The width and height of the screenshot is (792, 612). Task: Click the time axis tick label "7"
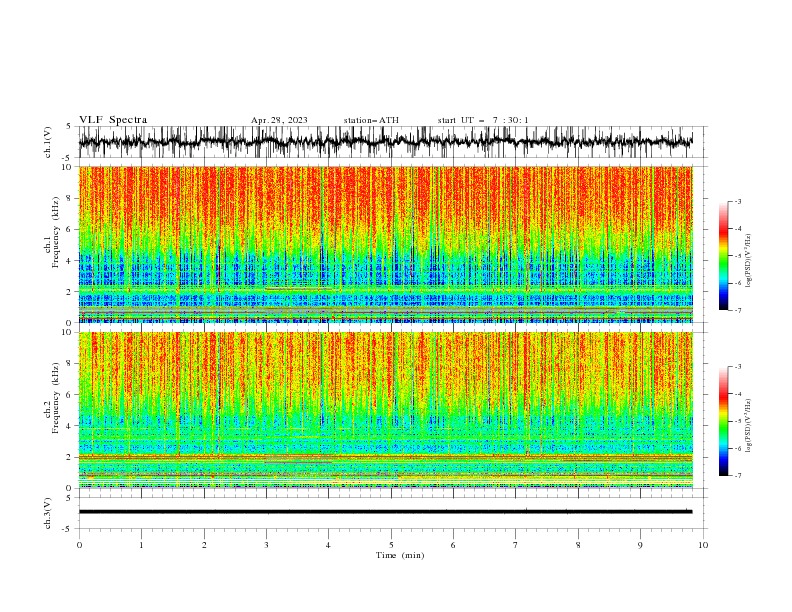516,545
